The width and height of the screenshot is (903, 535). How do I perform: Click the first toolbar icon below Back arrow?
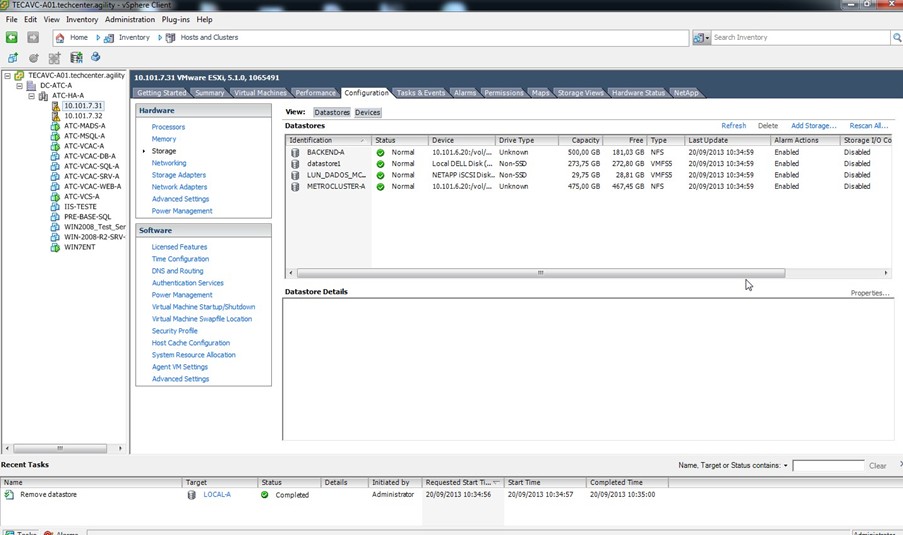(12, 58)
